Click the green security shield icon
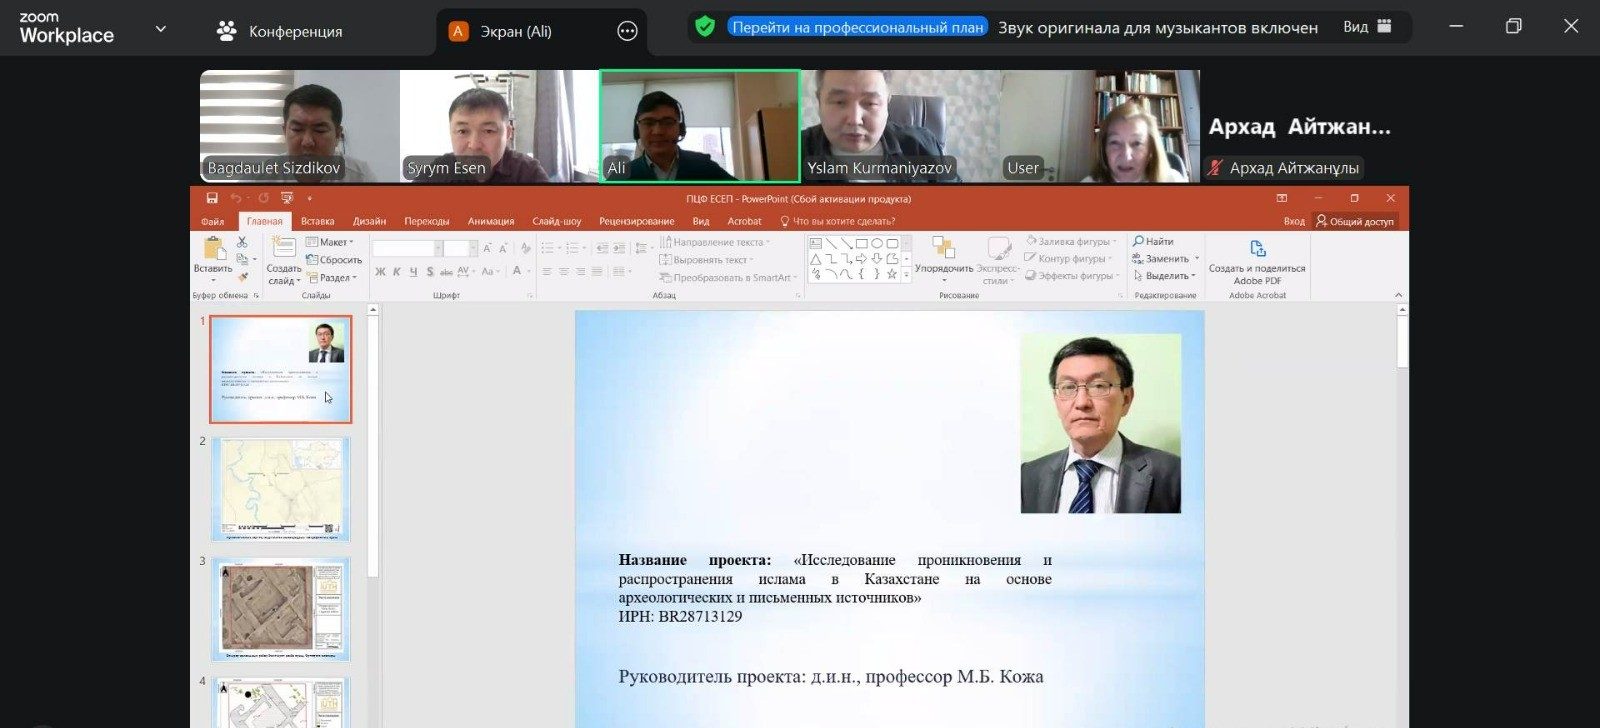 (705, 27)
